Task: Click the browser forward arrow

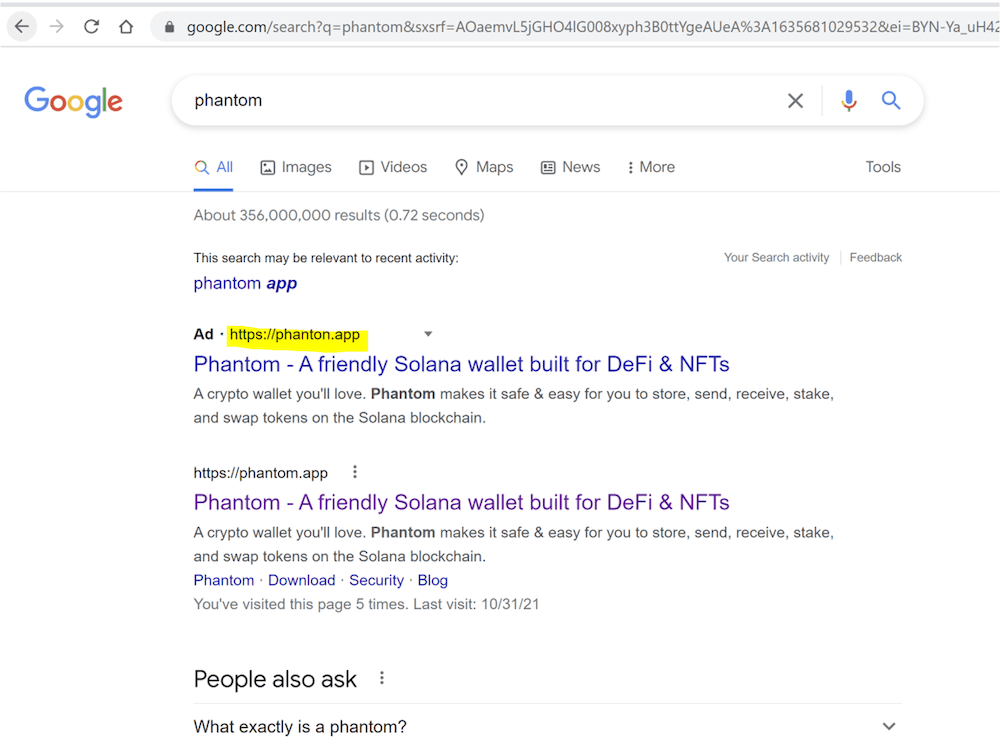Action: (57, 27)
